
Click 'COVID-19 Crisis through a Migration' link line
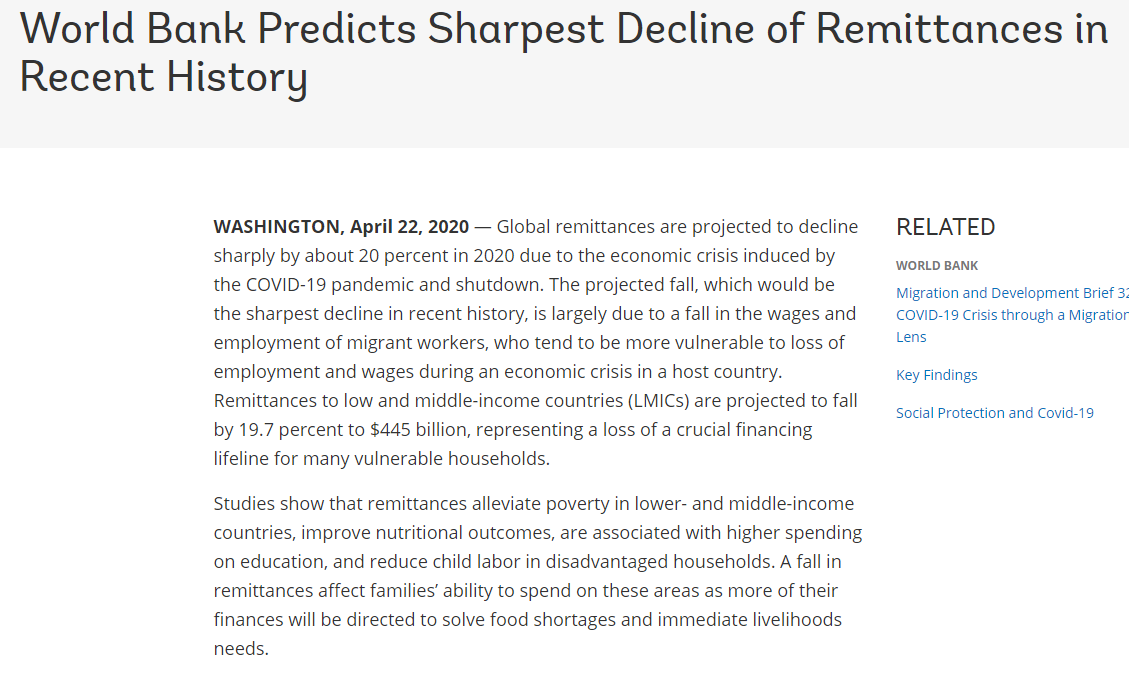pos(1011,315)
